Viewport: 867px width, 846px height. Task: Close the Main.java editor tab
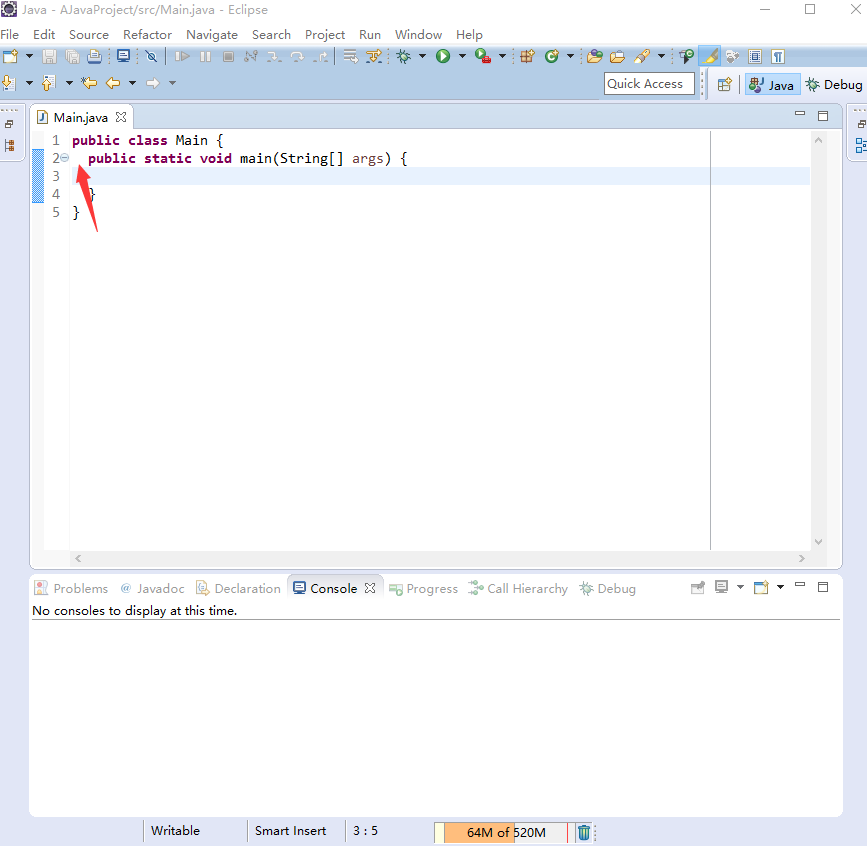pyautogui.click(x=121, y=117)
